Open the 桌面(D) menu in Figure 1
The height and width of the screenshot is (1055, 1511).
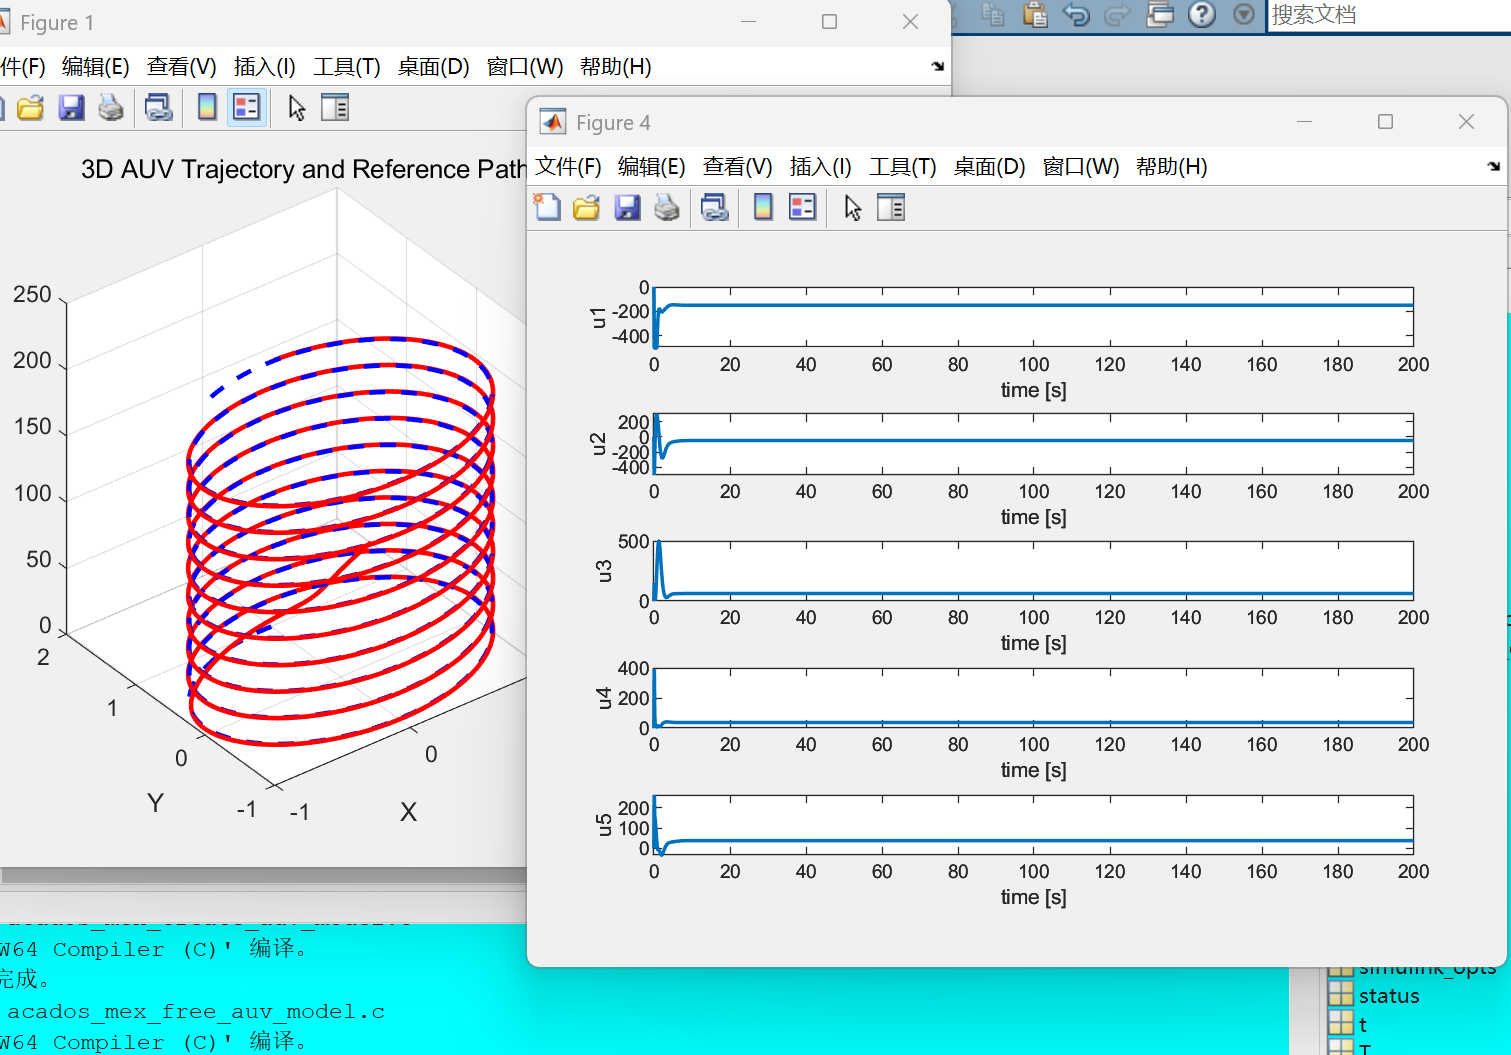434,66
